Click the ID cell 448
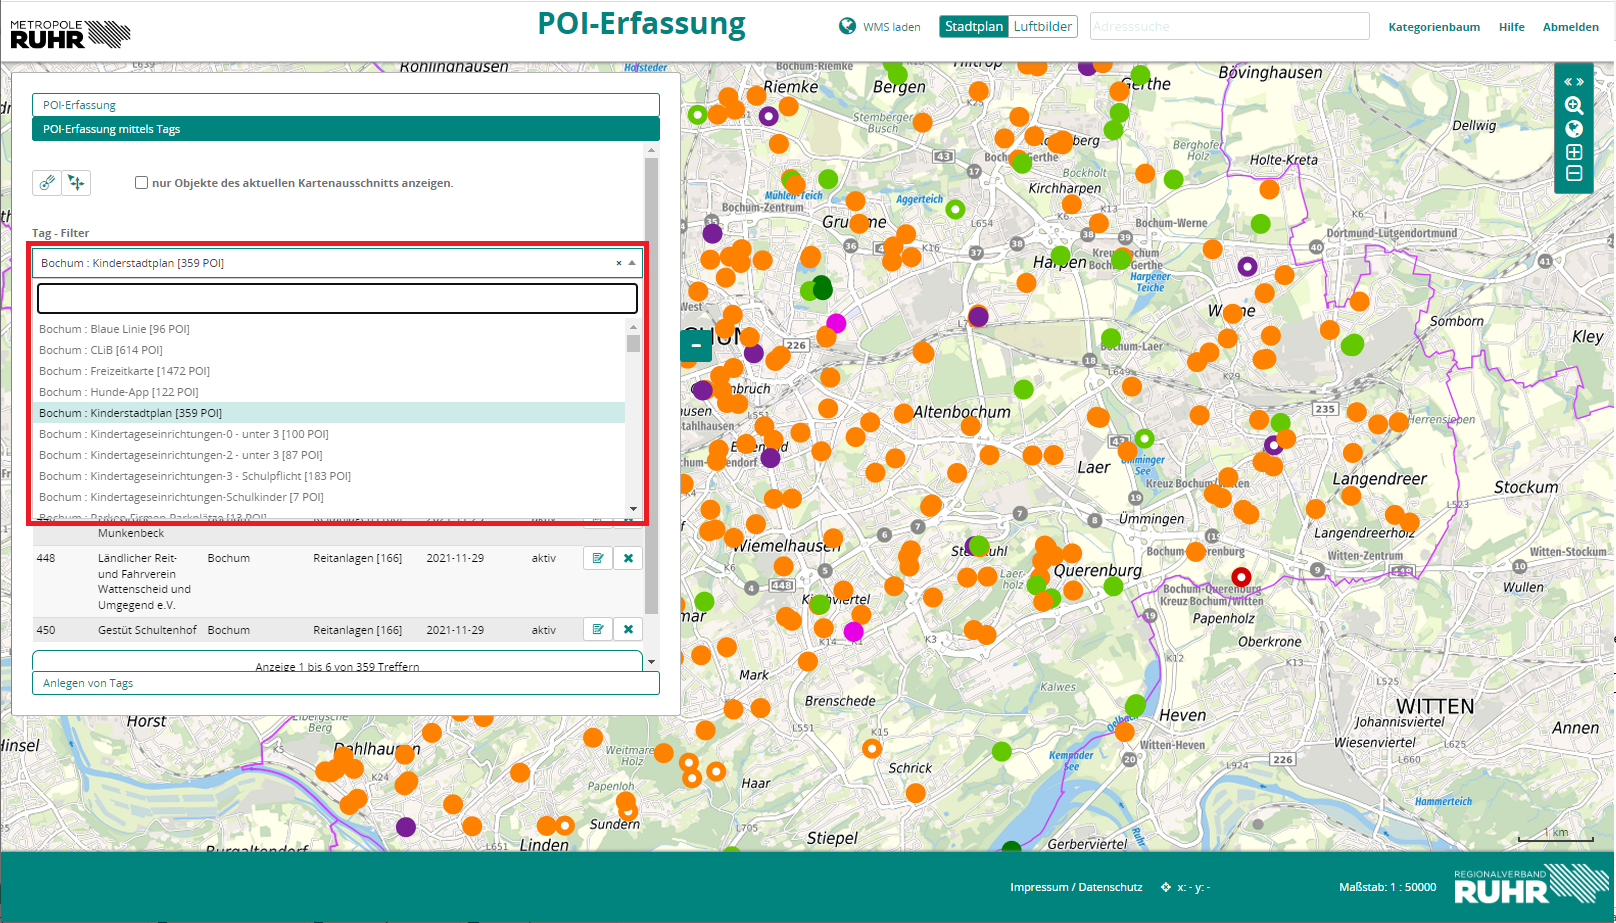The image size is (1616, 923). click(46, 558)
